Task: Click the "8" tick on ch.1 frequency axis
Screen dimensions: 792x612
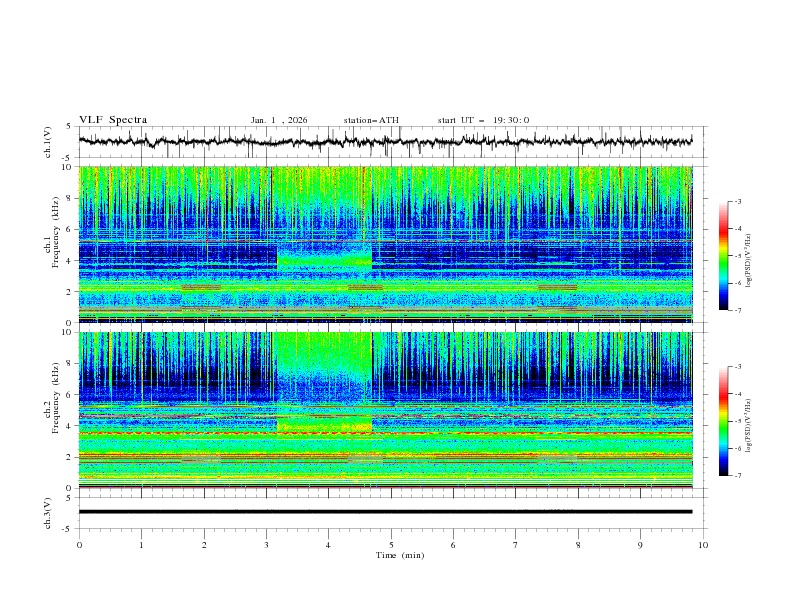Action: click(71, 198)
